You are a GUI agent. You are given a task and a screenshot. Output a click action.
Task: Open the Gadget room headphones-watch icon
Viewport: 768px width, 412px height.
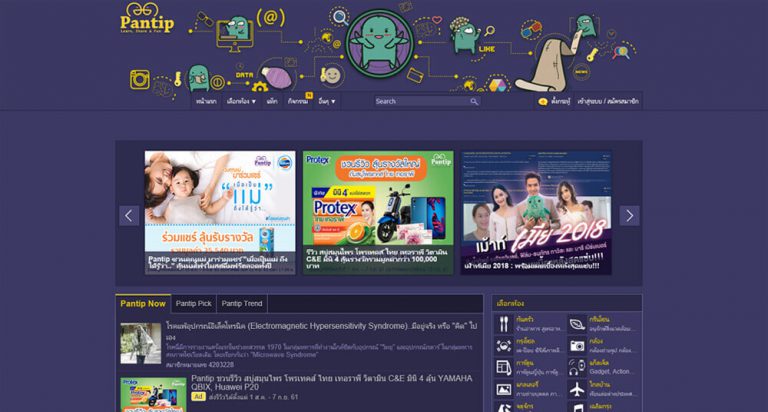coord(577,367)
